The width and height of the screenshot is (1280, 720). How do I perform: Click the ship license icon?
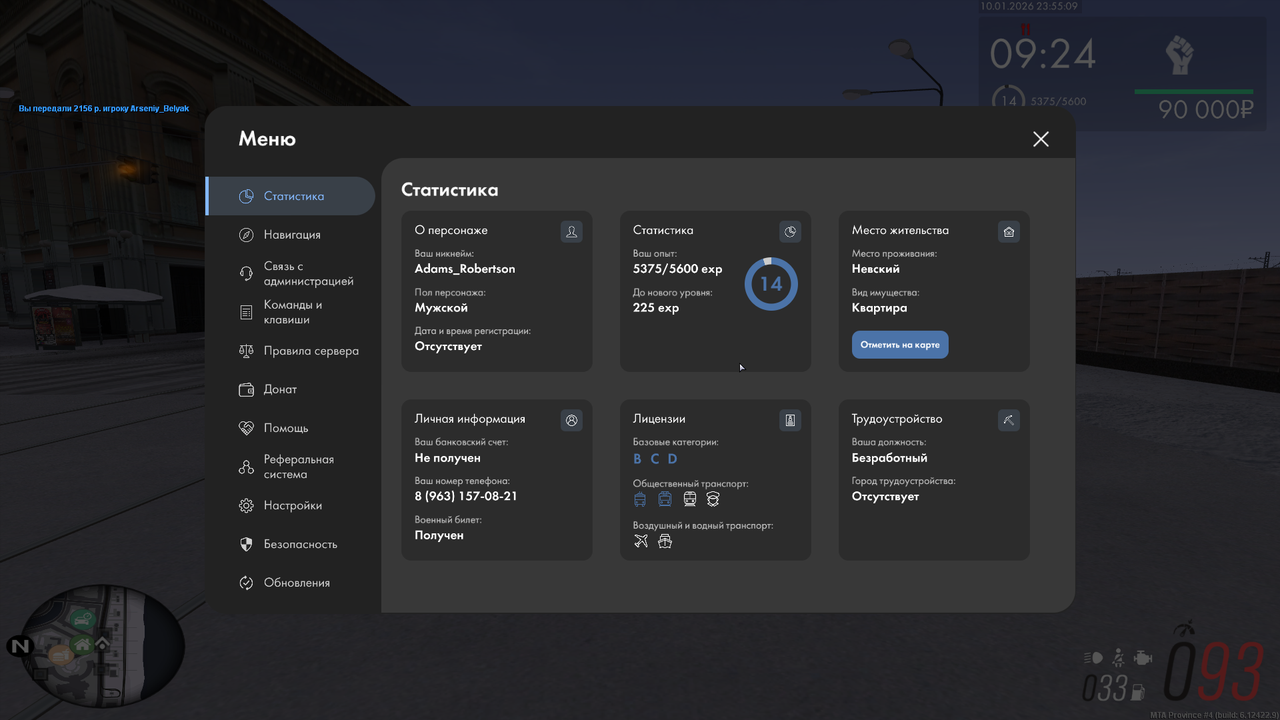(x=665, y=541)
